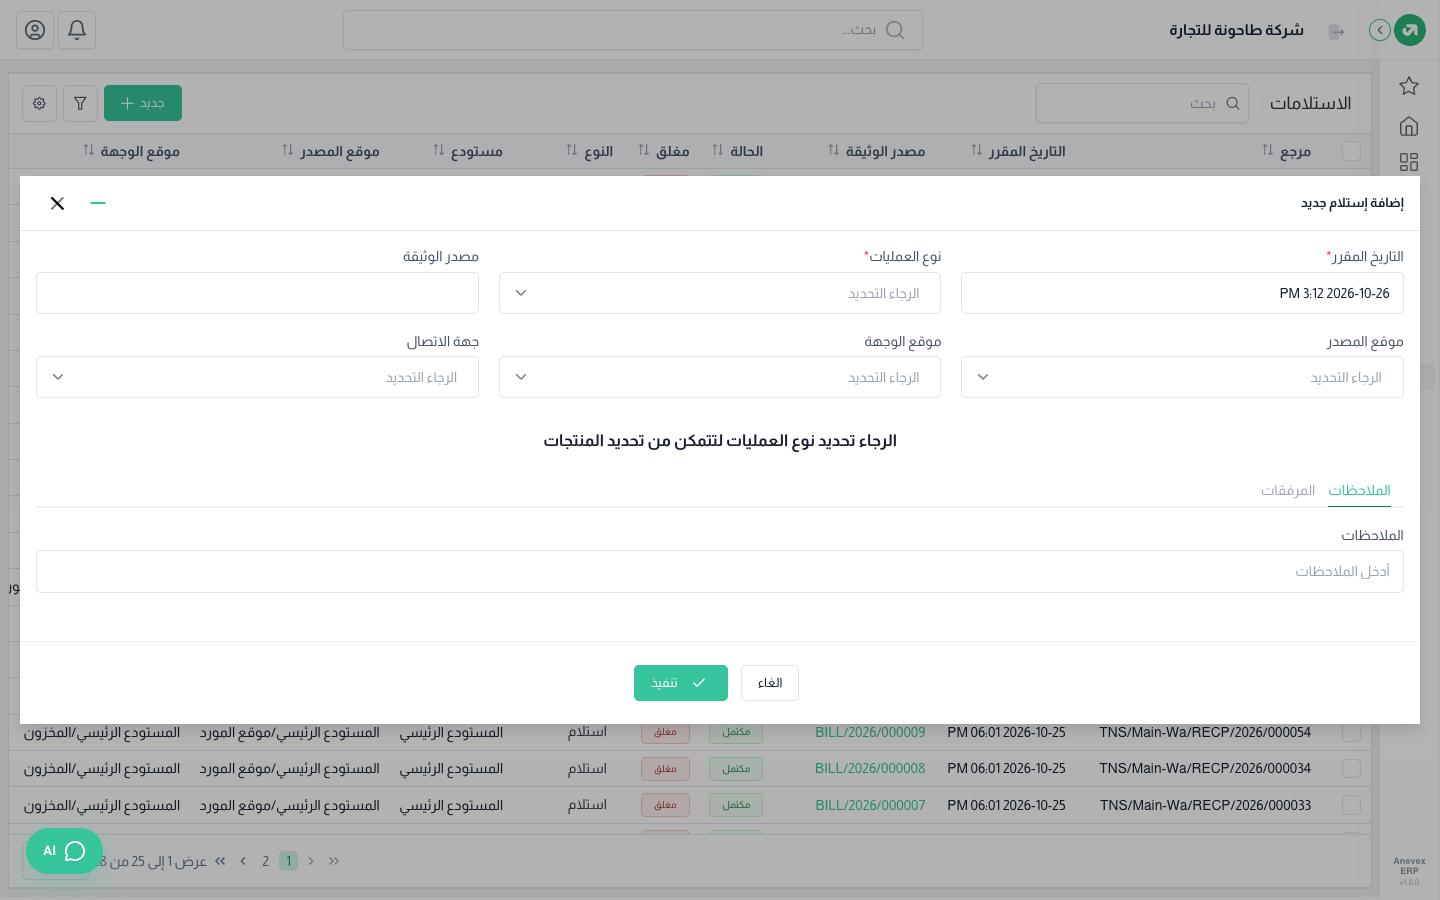Select row checkbox for RECP/2026/000034
1440x900 pixels.
coord(1352,769)
